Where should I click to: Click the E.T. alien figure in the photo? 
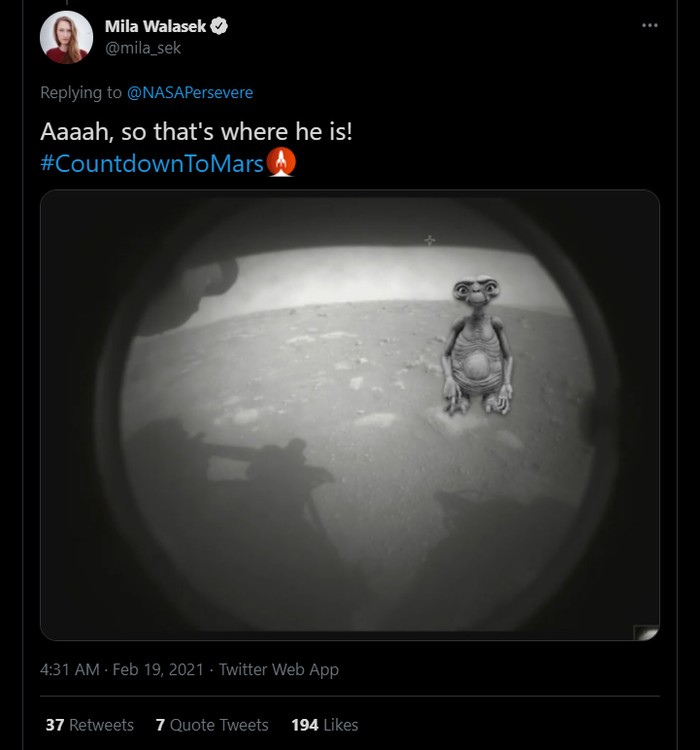478,345
